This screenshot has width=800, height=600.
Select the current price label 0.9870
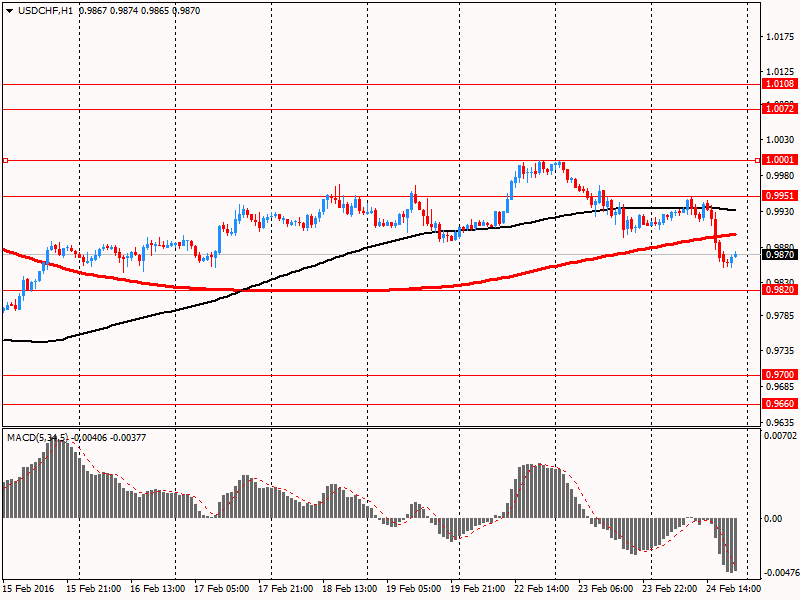[x=780, y=255]
